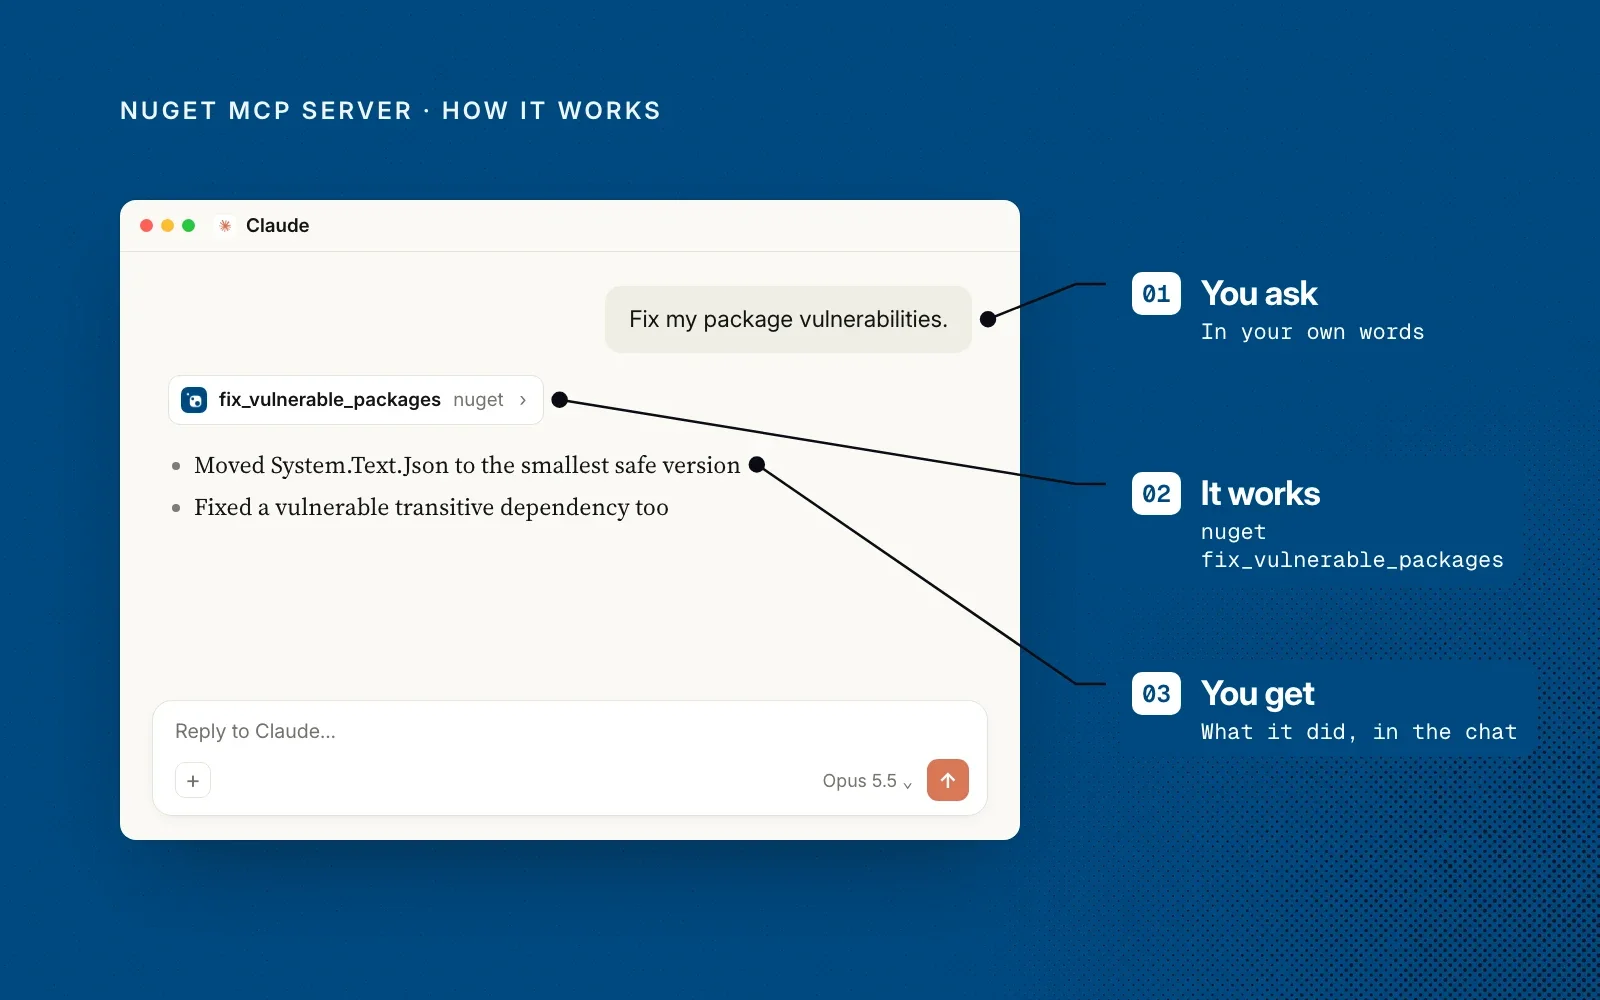
Task: Click the 'You get' heading
Action: tap(1258, 694)
